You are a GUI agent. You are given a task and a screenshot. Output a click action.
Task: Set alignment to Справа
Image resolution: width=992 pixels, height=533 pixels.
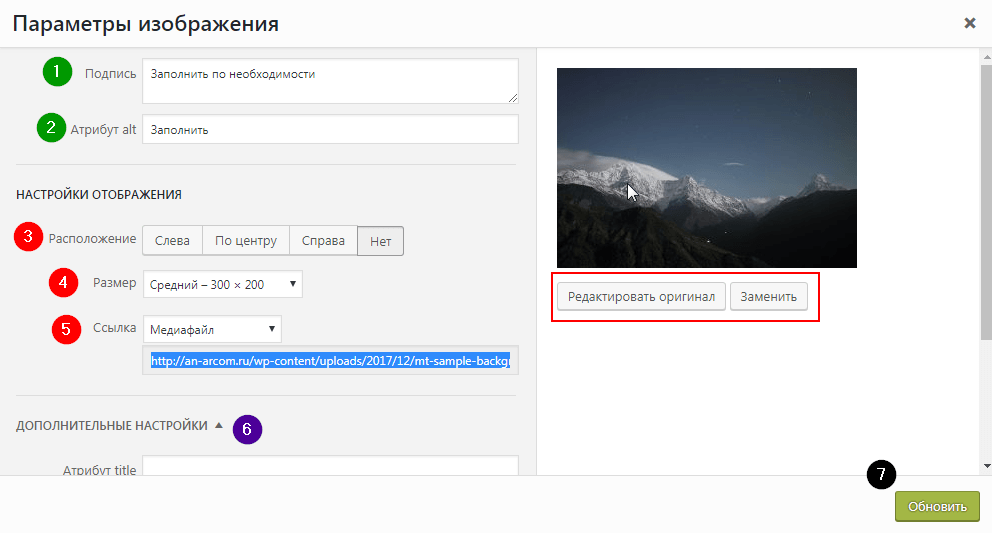323,241
